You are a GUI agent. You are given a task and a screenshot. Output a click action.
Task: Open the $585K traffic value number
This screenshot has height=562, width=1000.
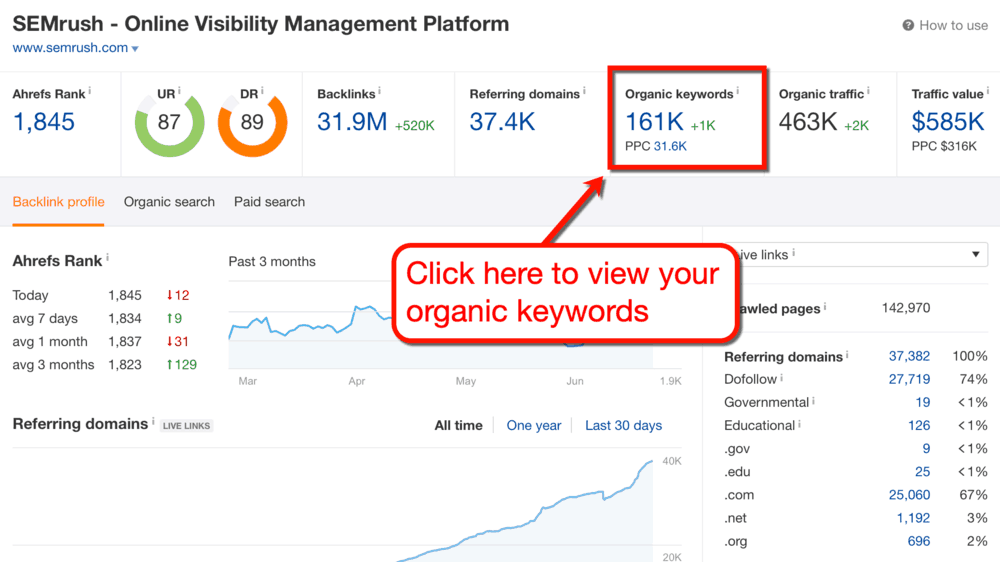(948, 122)
